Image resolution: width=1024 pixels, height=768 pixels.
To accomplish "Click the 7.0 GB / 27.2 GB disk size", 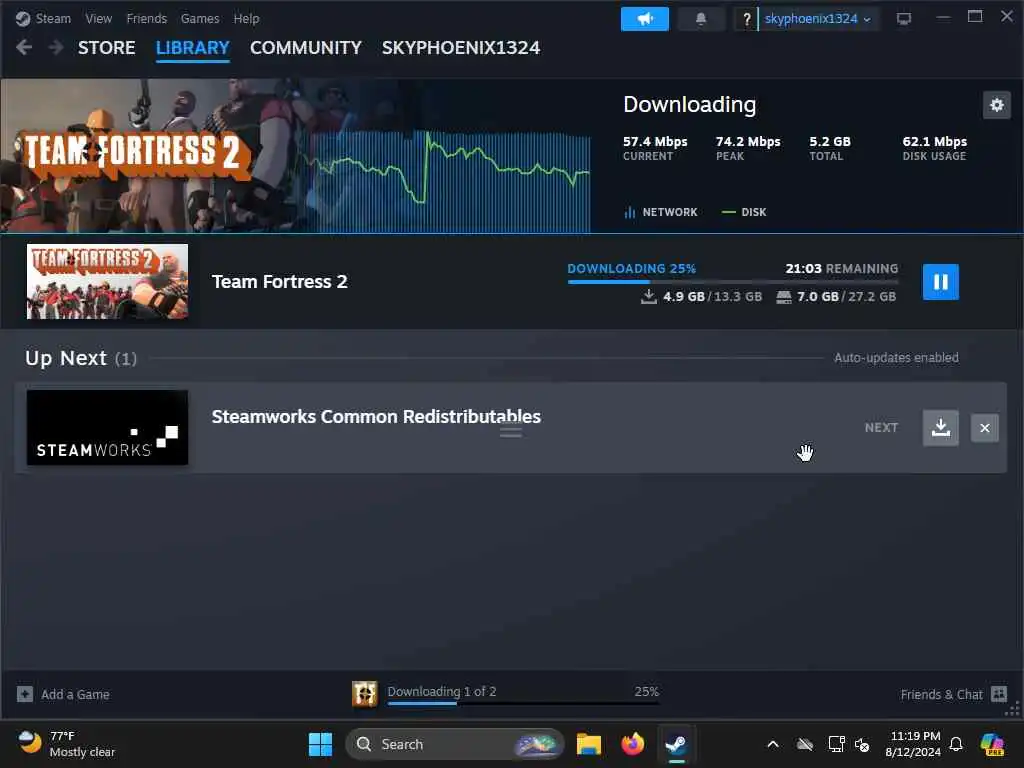I will pyautogui.click(x=836, y=296).
